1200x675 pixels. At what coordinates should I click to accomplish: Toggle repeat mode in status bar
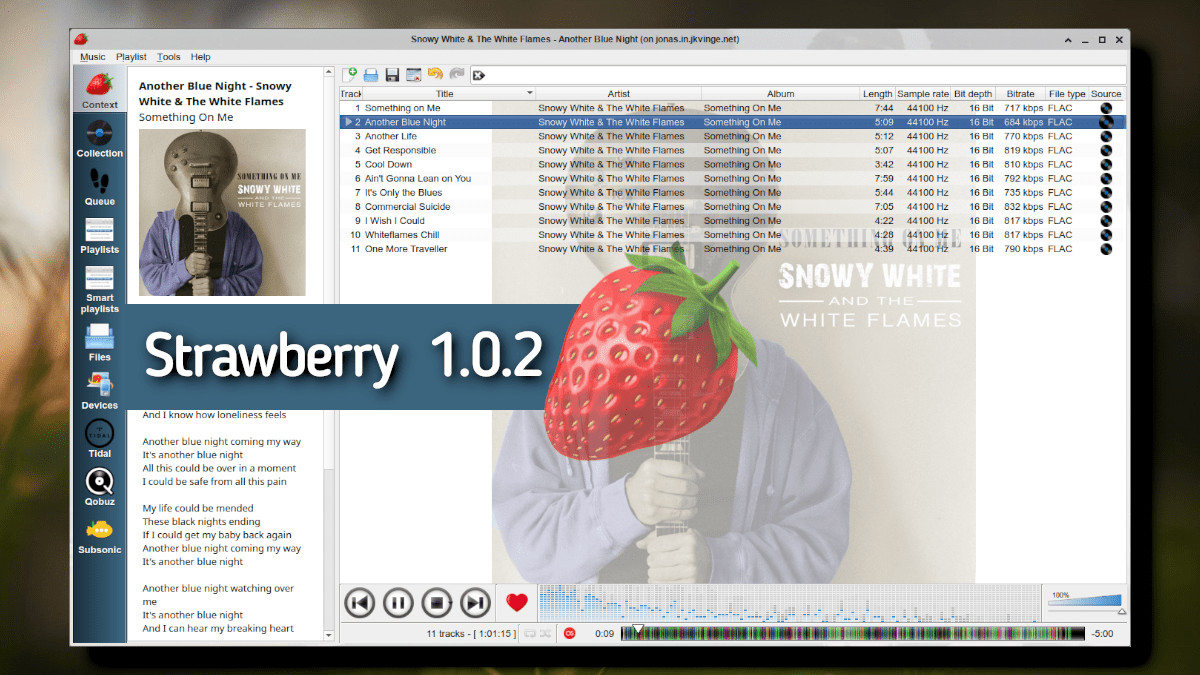[x=529, y=633]
